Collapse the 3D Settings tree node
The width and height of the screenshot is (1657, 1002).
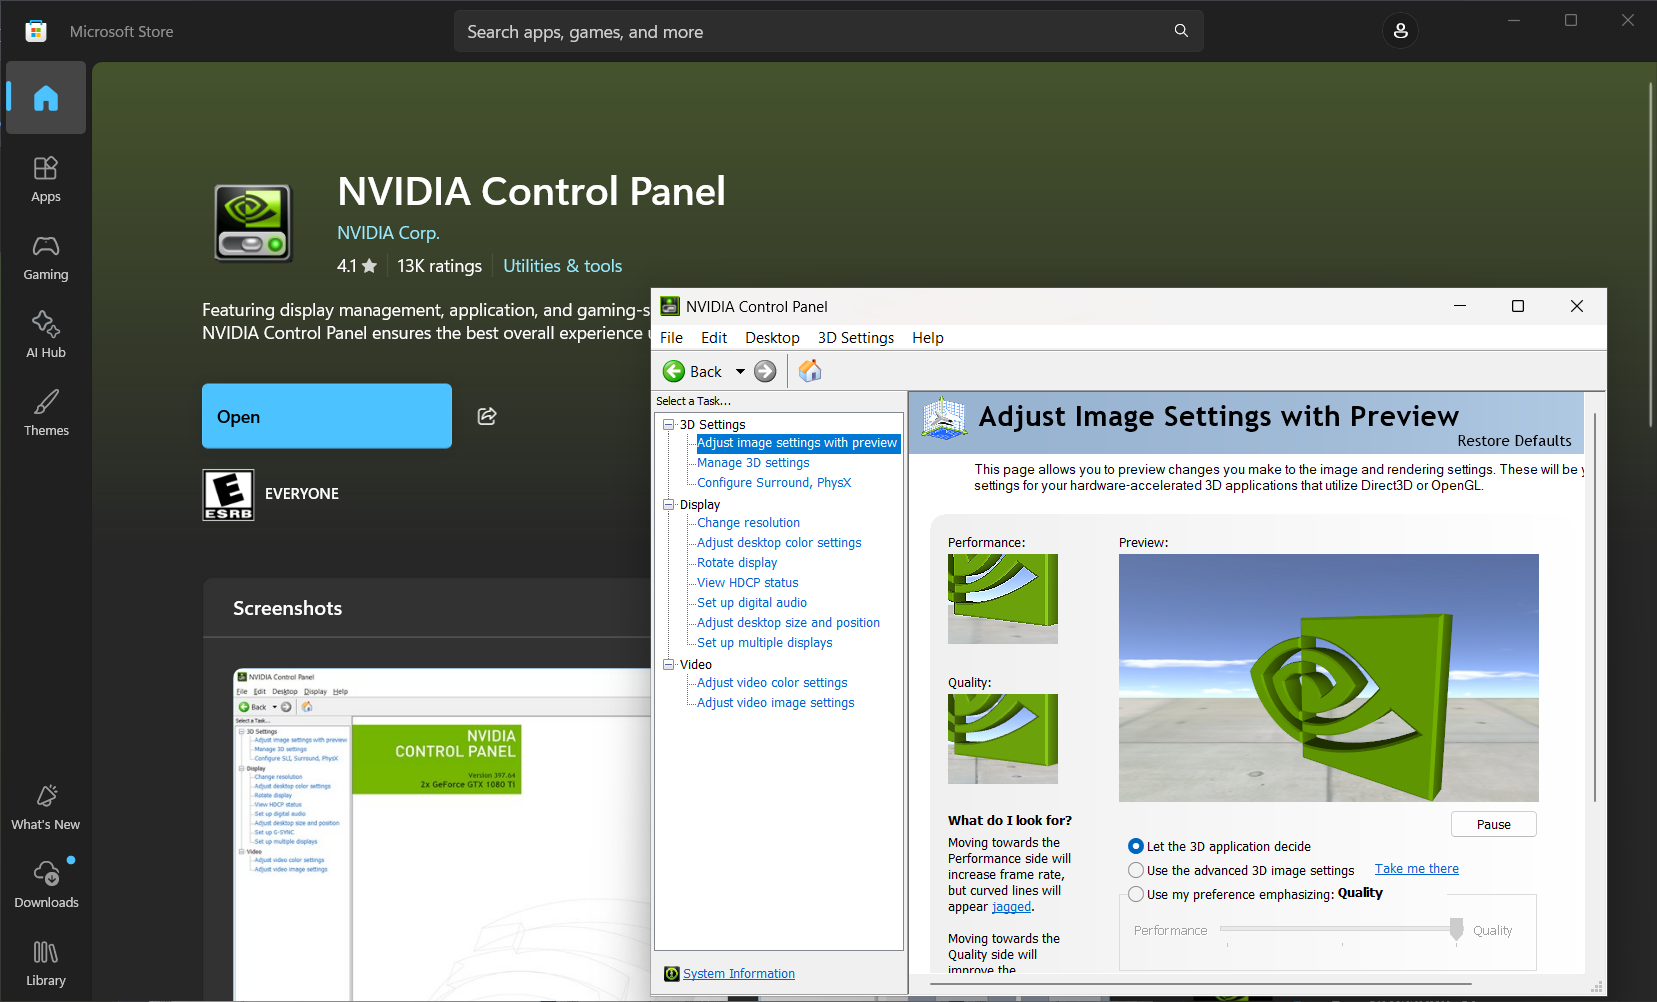pos(669,424)
